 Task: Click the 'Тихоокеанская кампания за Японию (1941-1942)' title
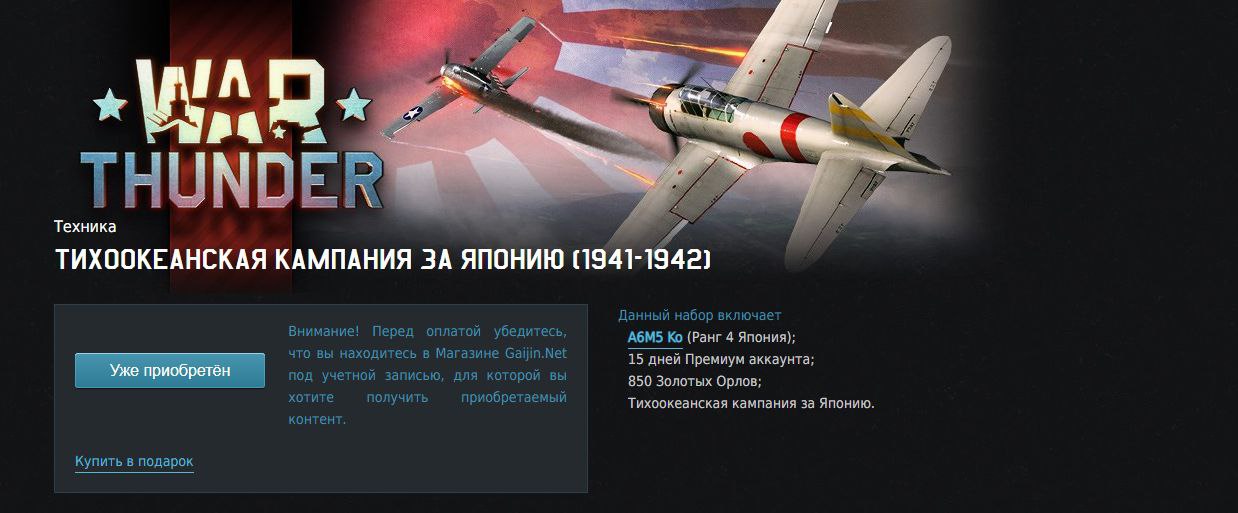tap(383, 260)
